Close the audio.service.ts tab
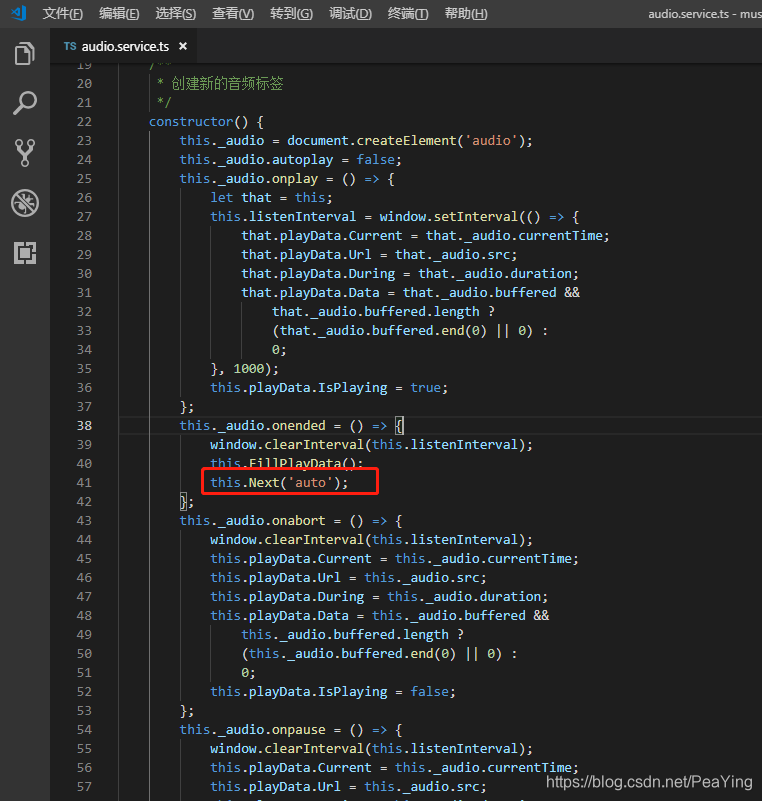 183,46
